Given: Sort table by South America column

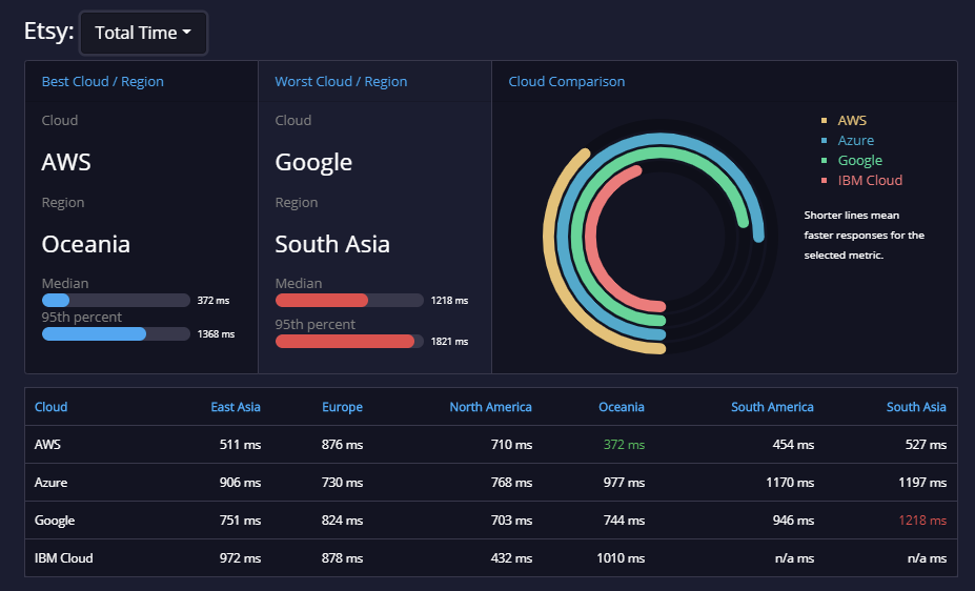Looking at the screenshot, I should (772, 407).
